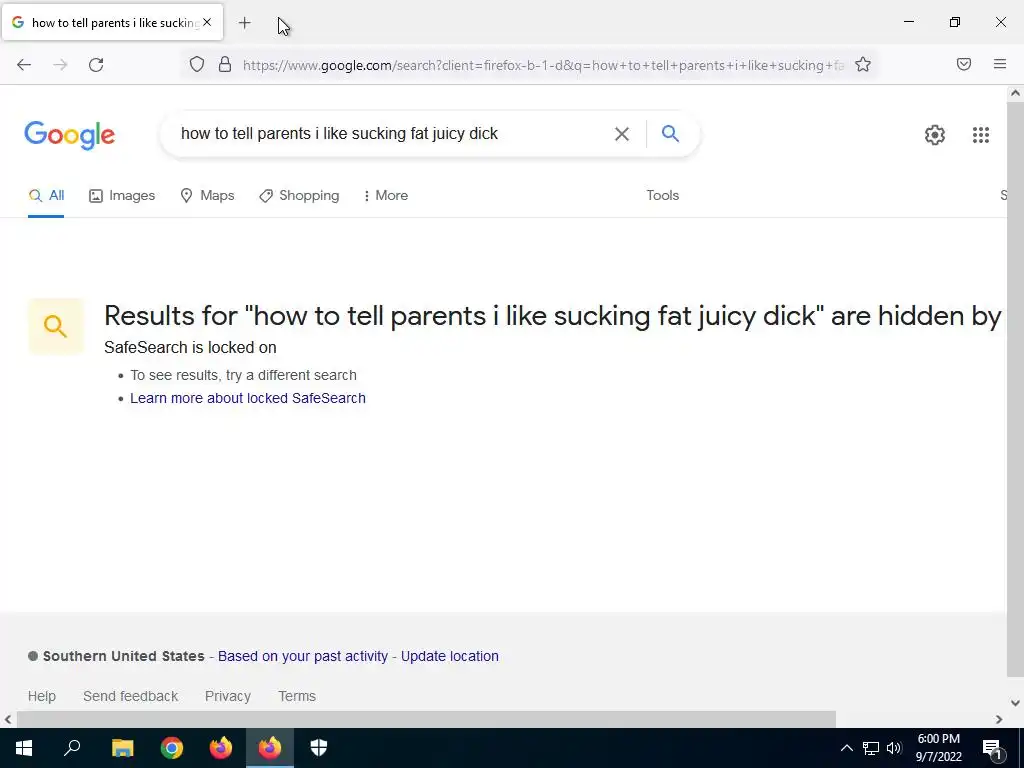1024x768 pixels.
Task: Click the network status tray icon
Action: click(x=871, y=748)
